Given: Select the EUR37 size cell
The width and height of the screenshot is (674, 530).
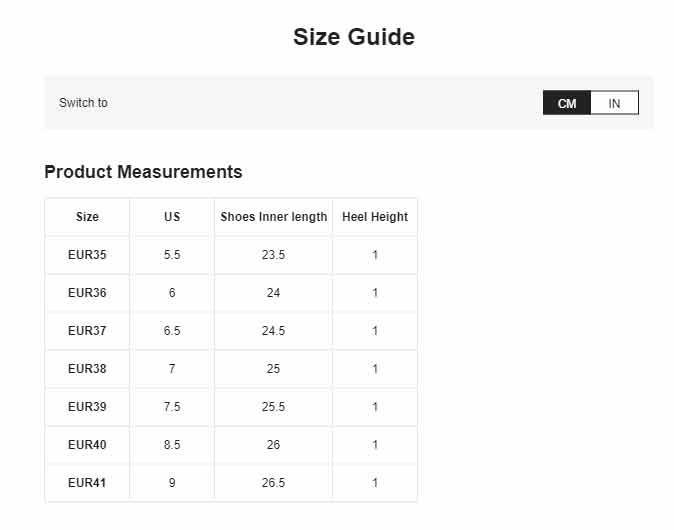Looking at the screenshot, I should coord(87,331).
